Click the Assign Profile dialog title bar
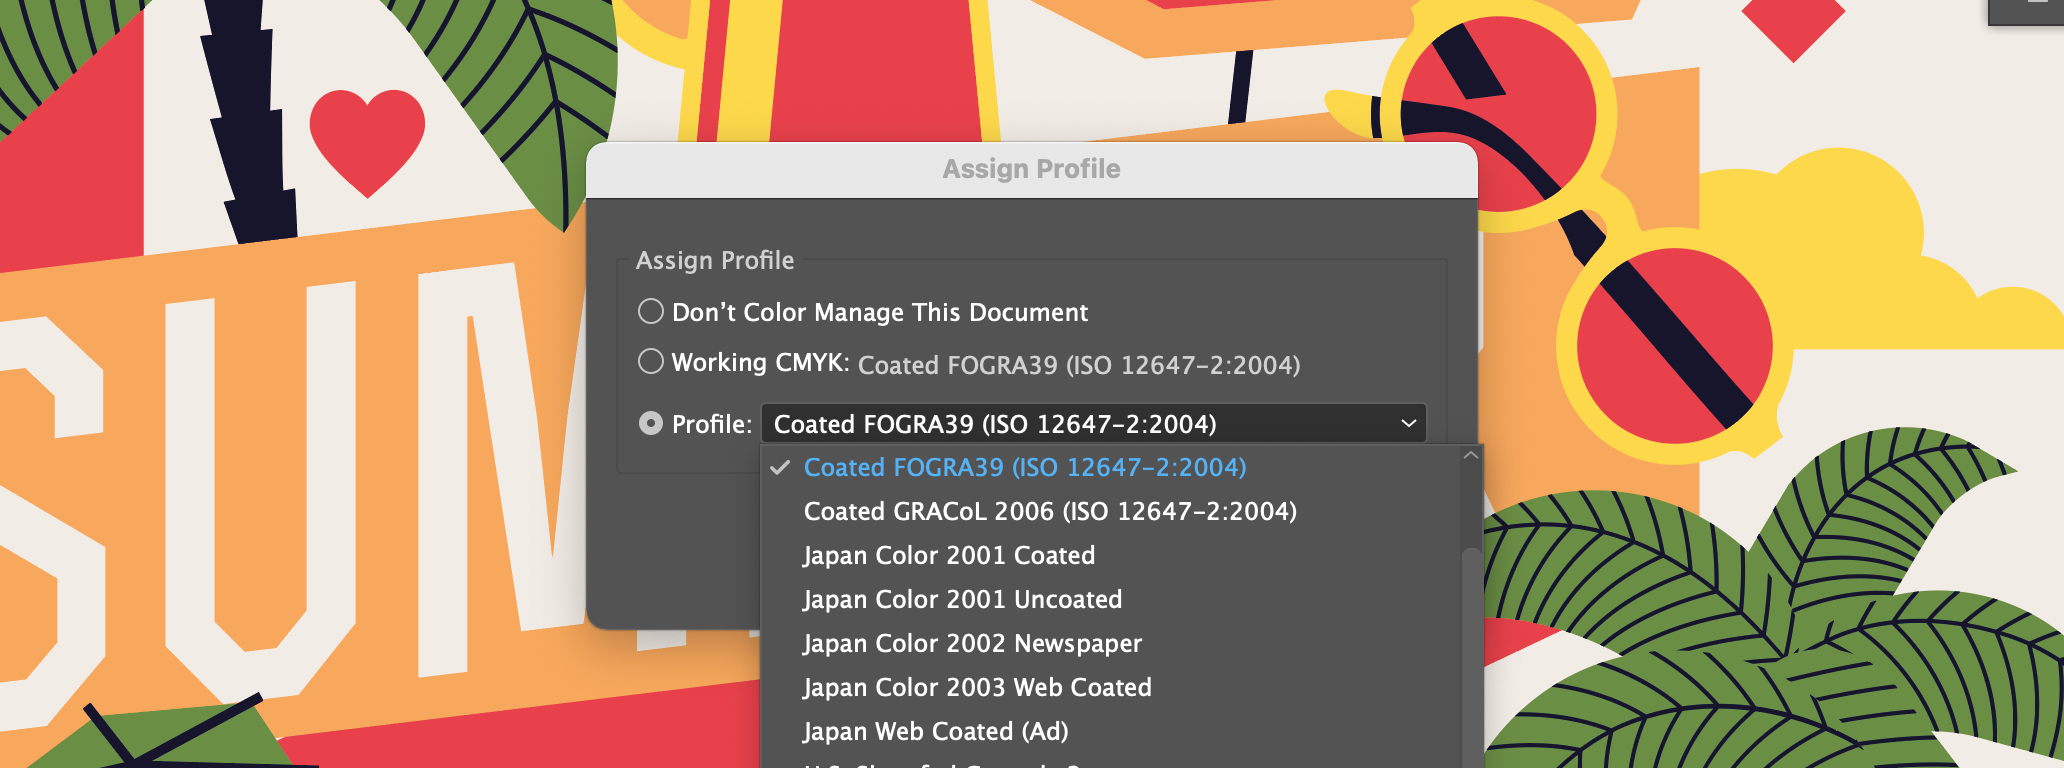 pyautogui.click(x=1031, y=169)
